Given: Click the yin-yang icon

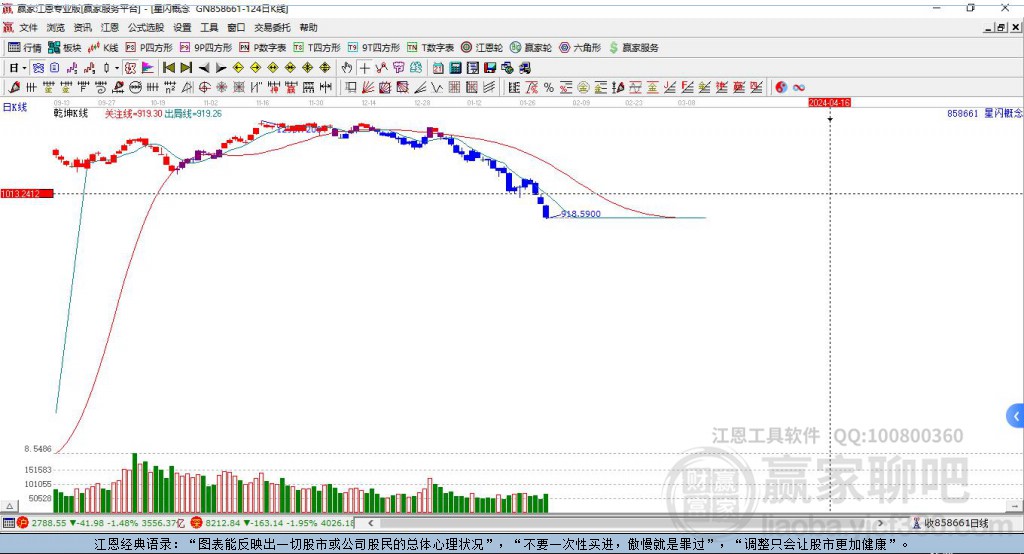Looking at the screenshot, I should [781, 87].
